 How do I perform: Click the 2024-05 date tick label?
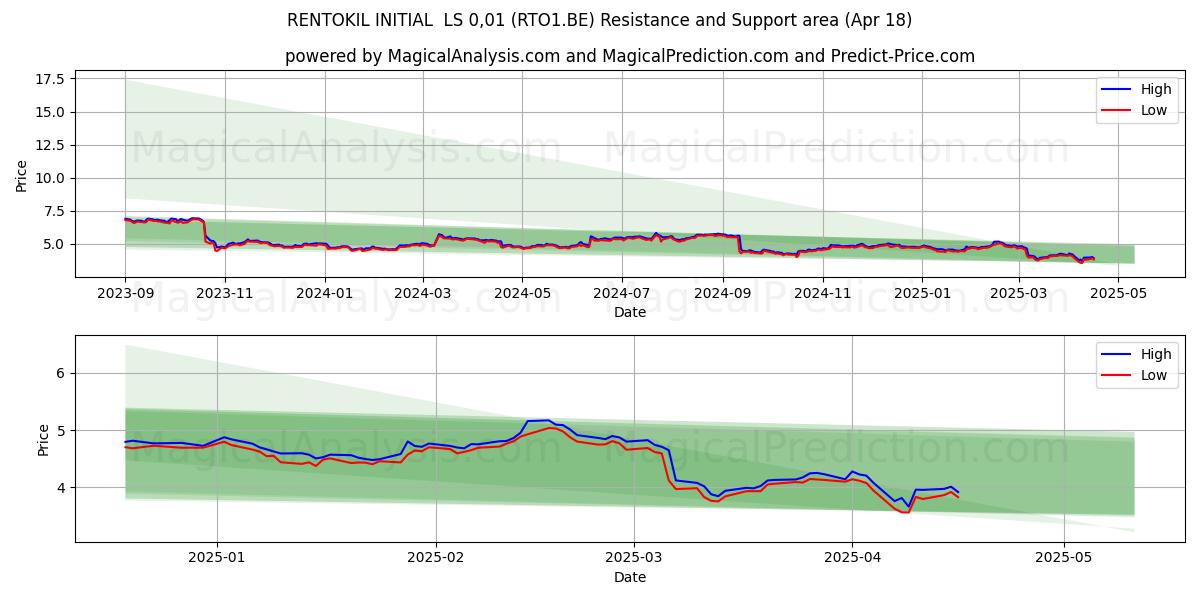pos(522,293)
